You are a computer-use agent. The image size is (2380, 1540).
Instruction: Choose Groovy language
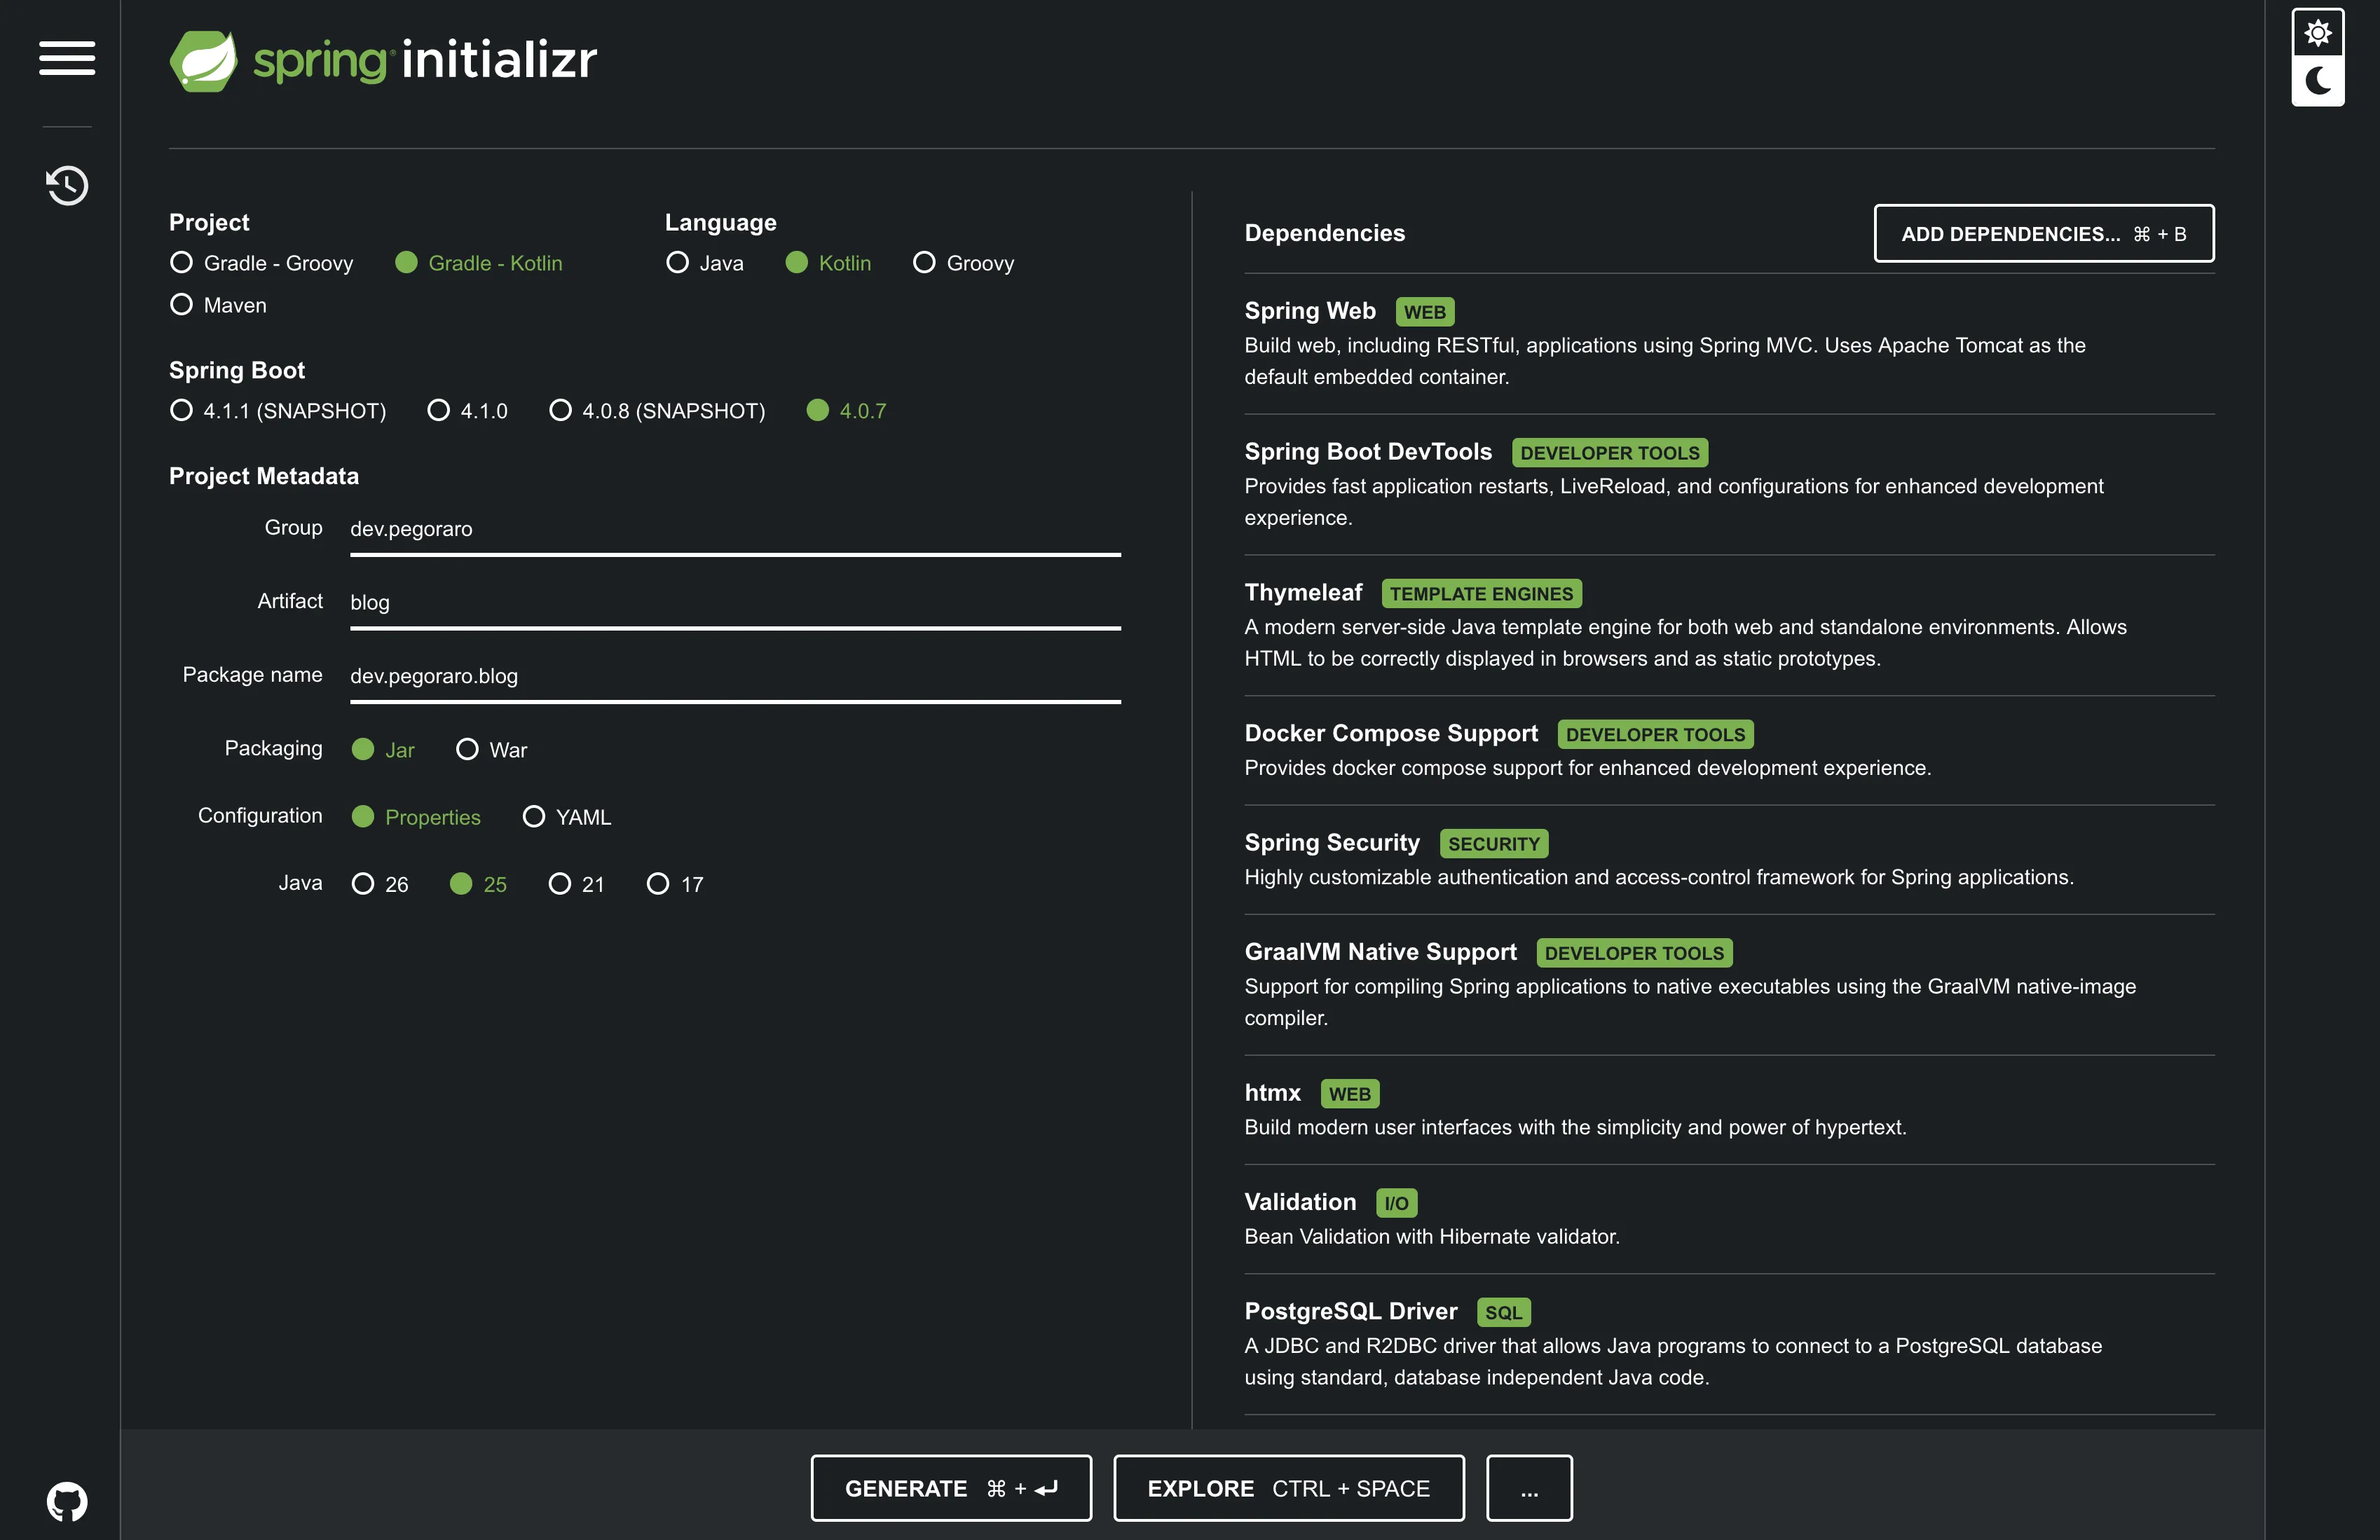click(x=964, y=263)
